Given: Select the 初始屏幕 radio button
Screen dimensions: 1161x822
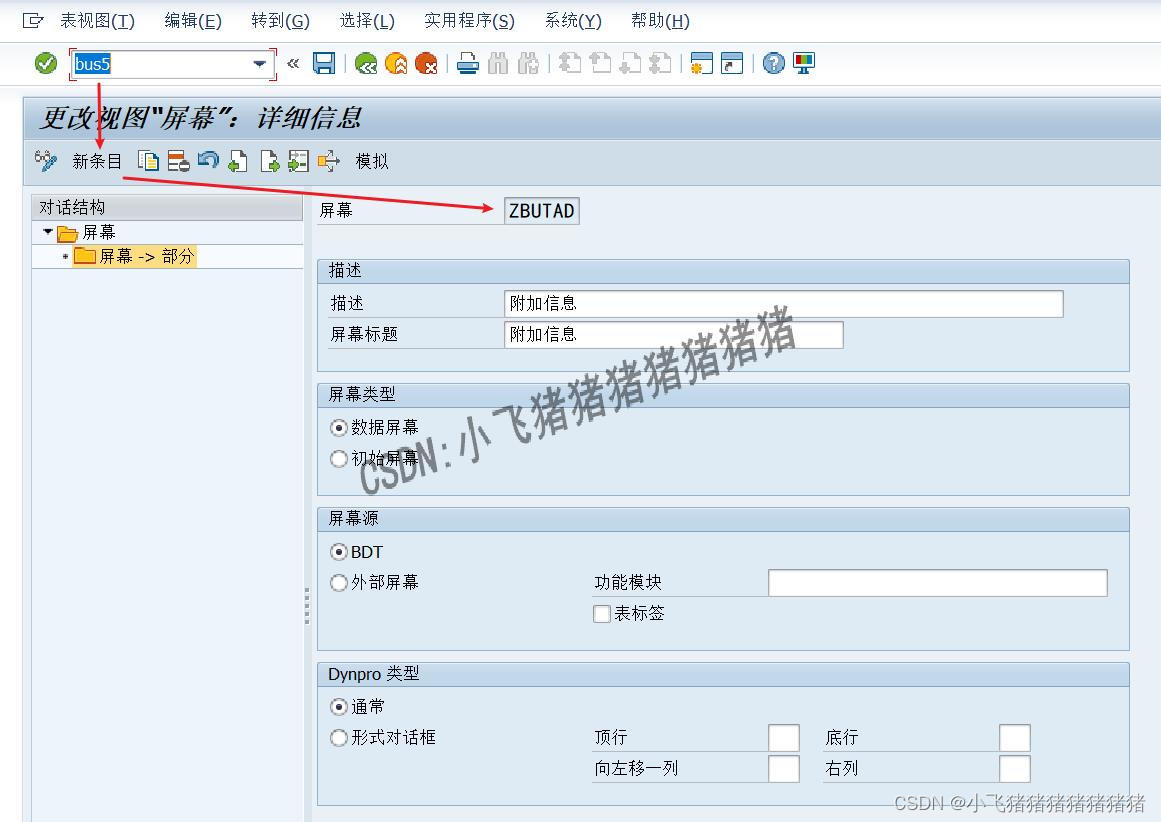Looking at the screenshot, I should [x=338, y=459].
